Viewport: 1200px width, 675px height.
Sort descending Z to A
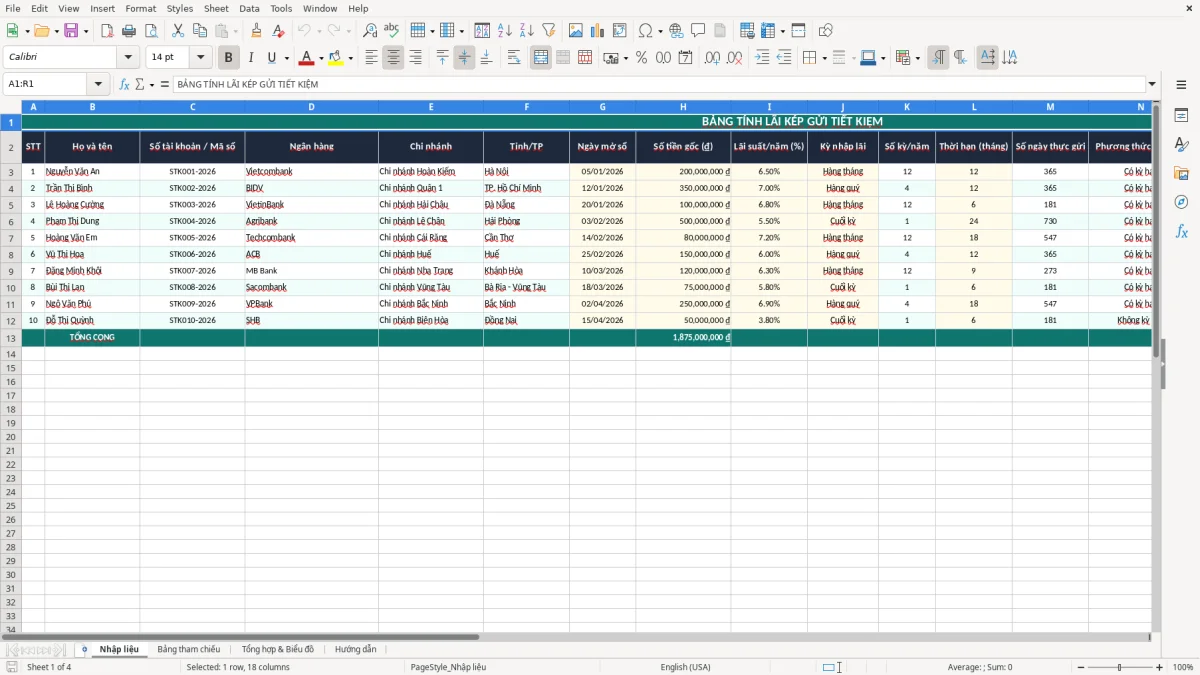526,31
